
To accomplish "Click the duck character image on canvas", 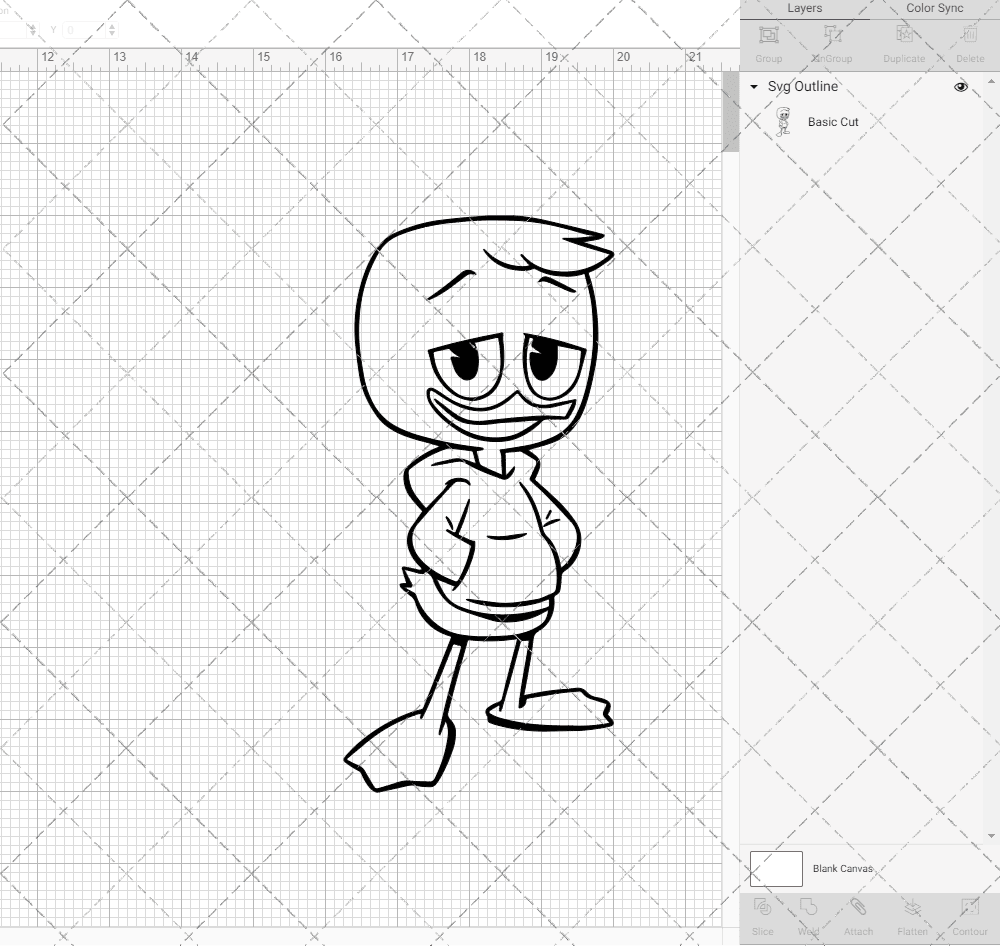I will (478, 504).
